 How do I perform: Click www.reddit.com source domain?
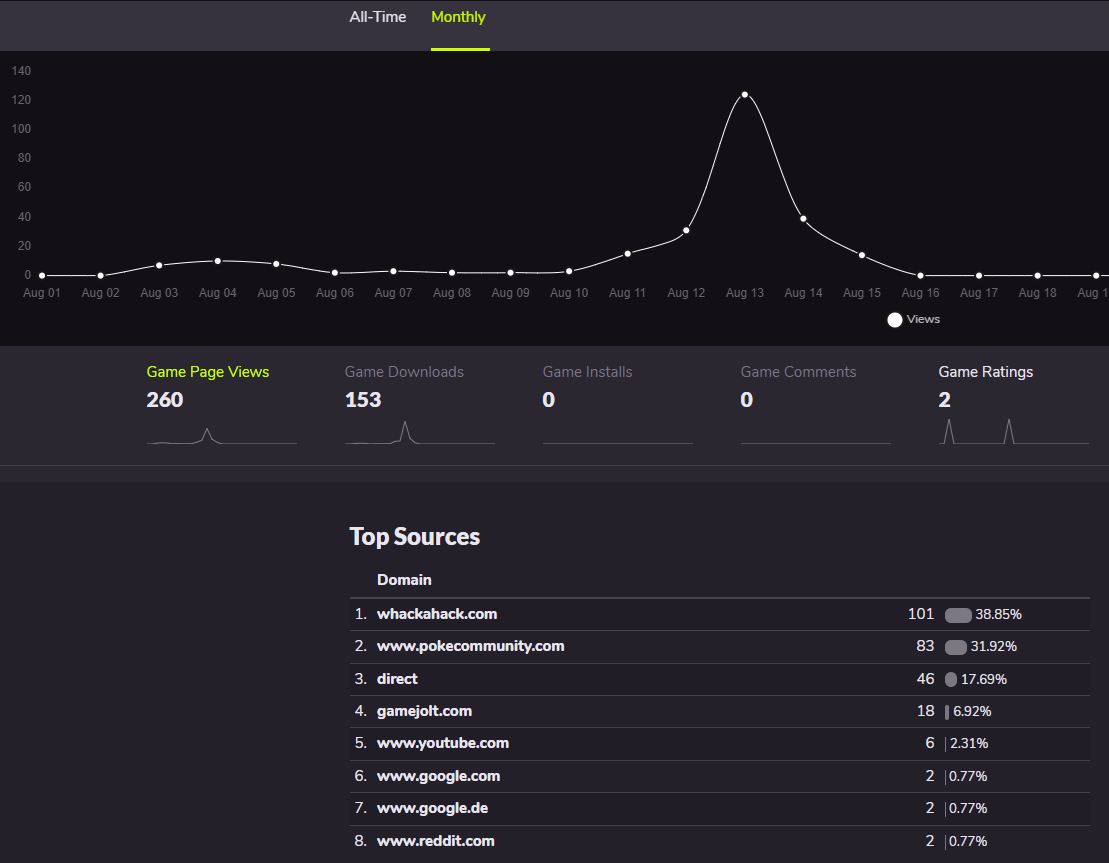point(435,841)
